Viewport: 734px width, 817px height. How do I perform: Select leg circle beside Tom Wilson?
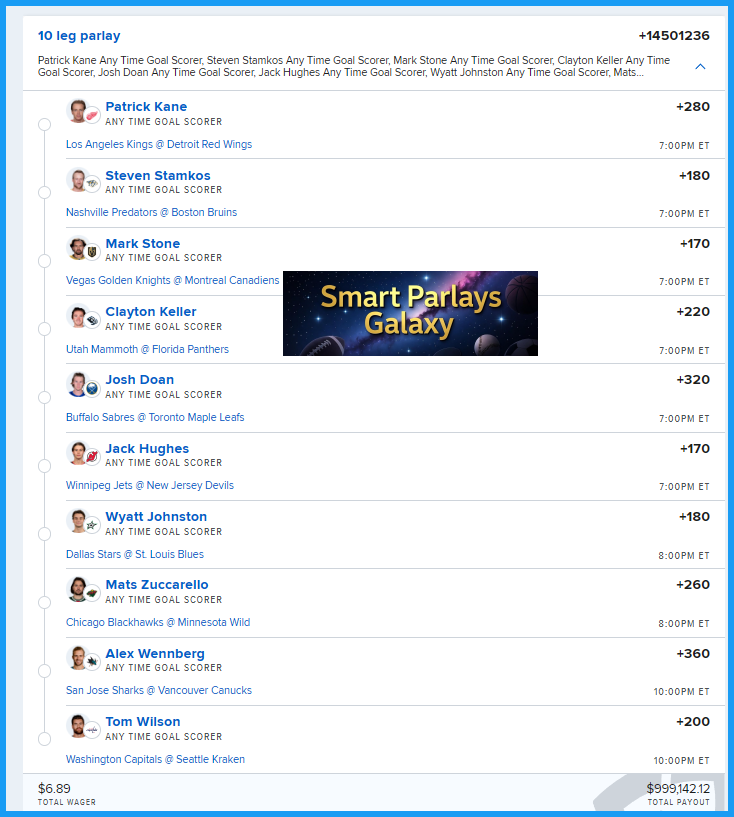[45, 739]
